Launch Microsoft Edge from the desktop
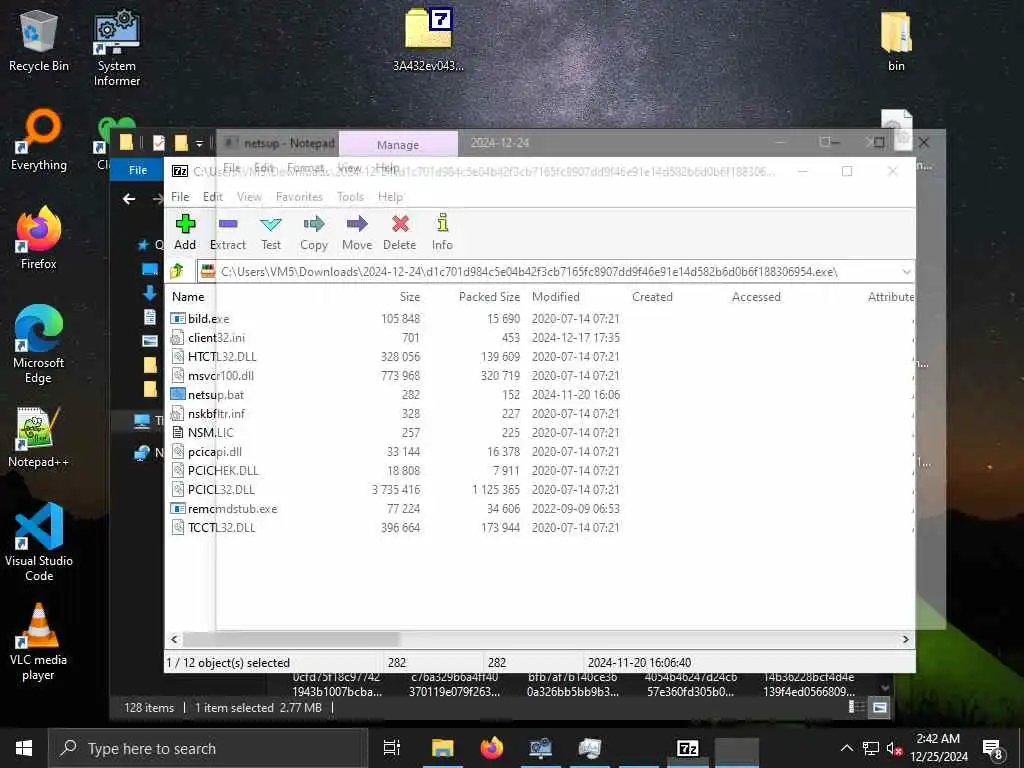 [39, 345]
